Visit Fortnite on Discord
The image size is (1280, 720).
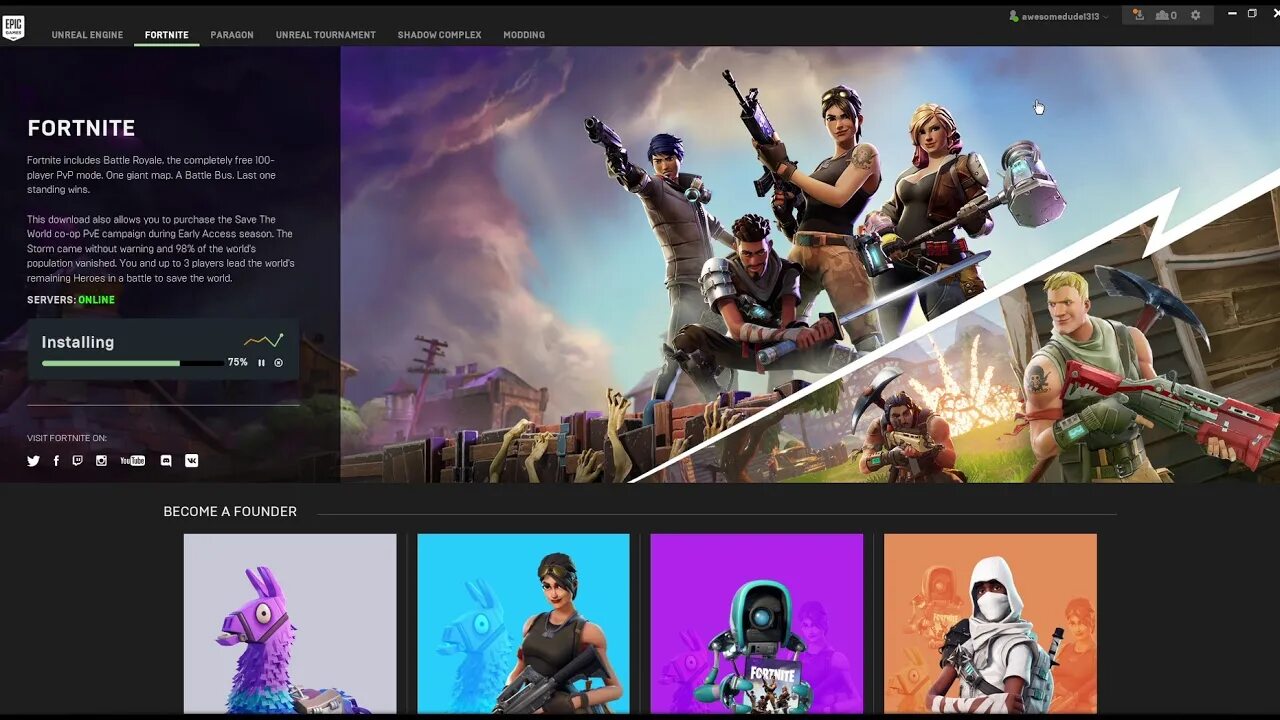click(166, 461)
